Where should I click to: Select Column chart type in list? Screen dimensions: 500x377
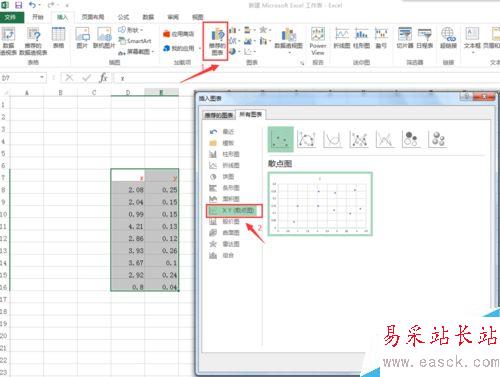pyautogui.click(x=224, y=154)
